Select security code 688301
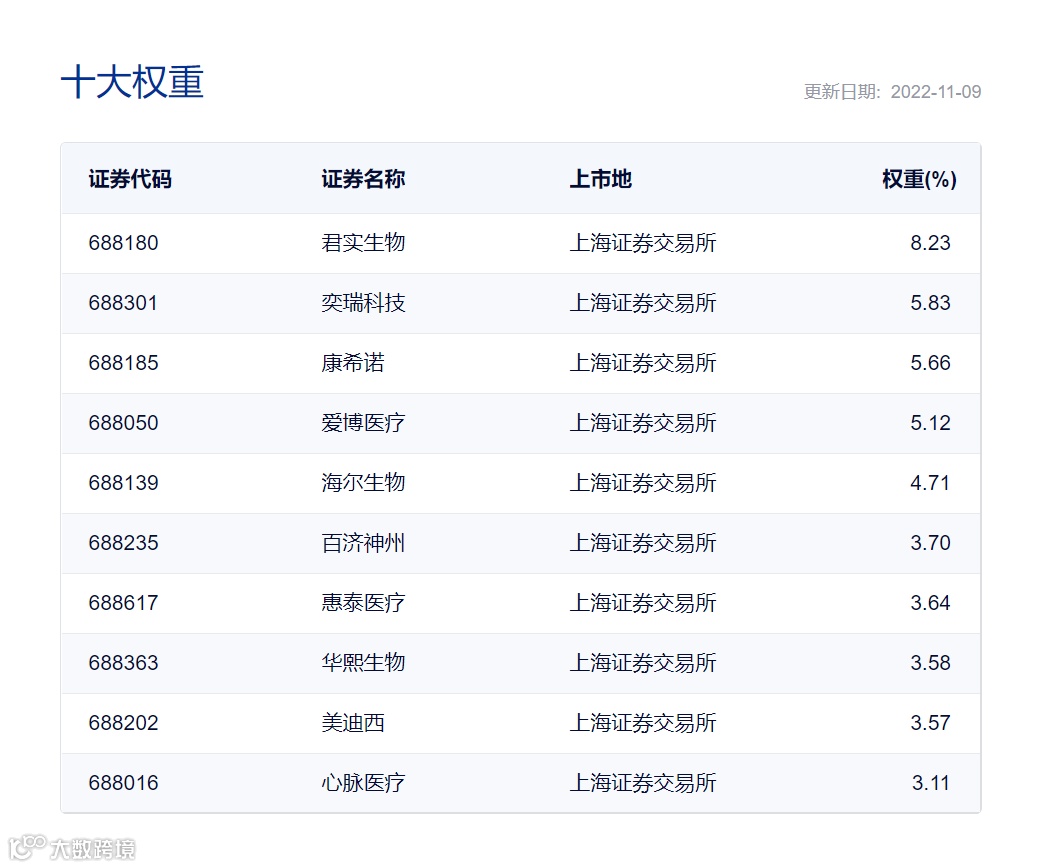The height and width of the screenshot is (868, 1042). (124, 303)
